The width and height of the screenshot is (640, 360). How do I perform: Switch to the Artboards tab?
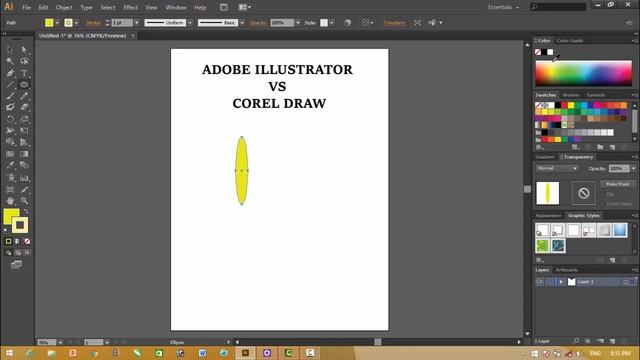(x=567, y=270)
